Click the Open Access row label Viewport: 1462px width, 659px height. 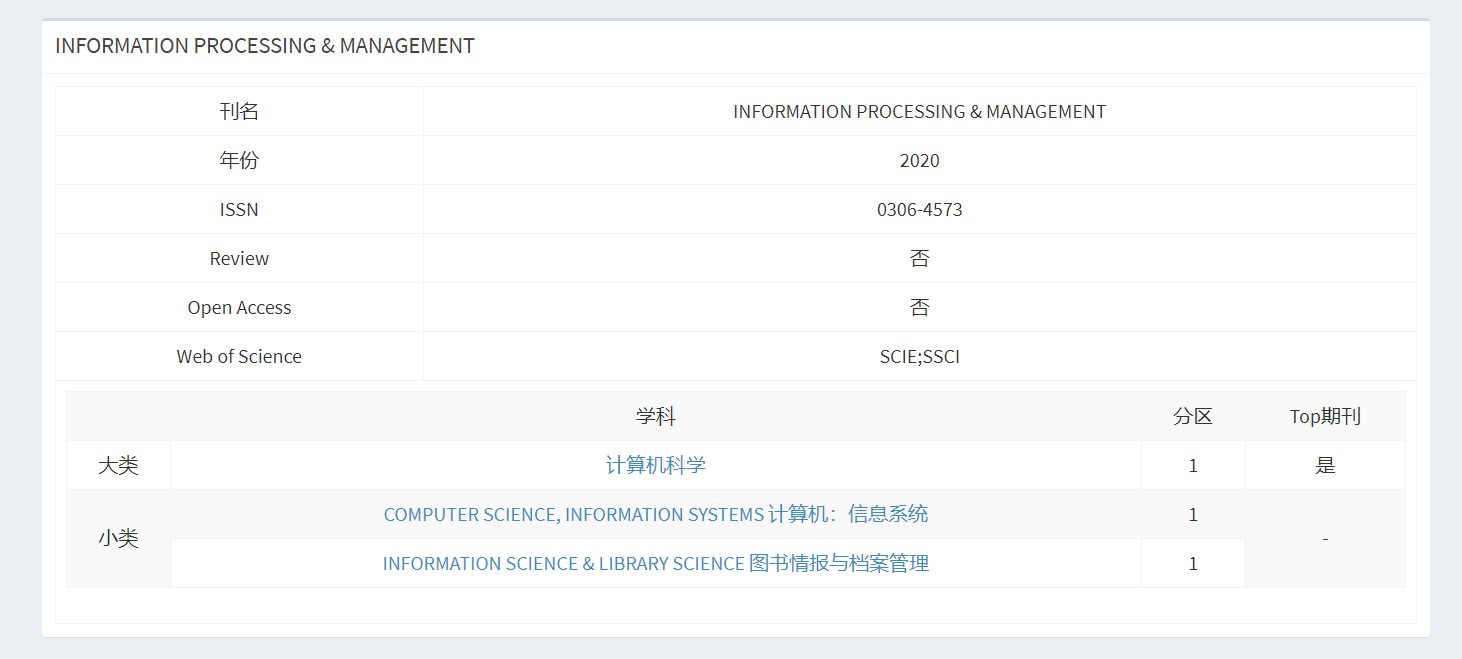(x=239, y=307)
